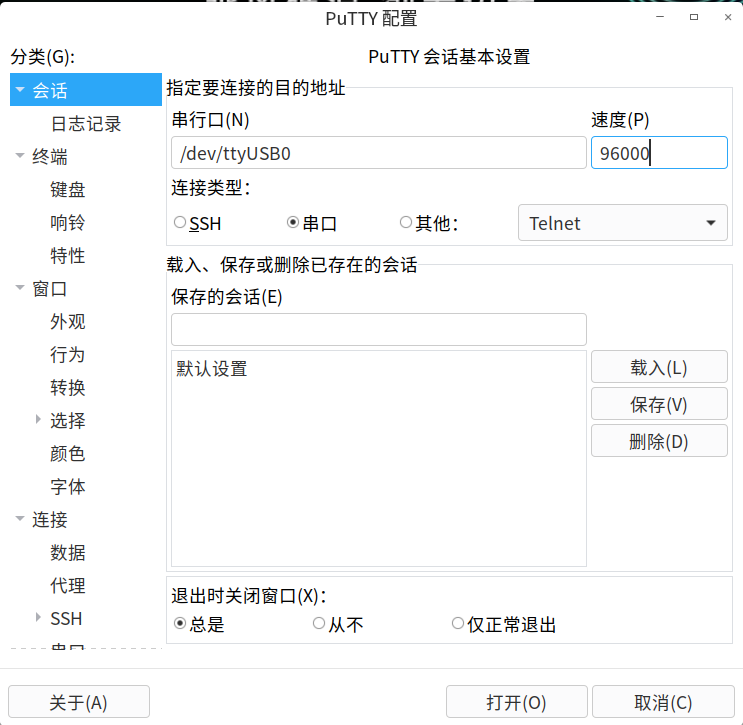Minimize the PuTTY 配置 window
Image resolution: width=743 pixels, height=725 pixels.
(x=660, y=17)
